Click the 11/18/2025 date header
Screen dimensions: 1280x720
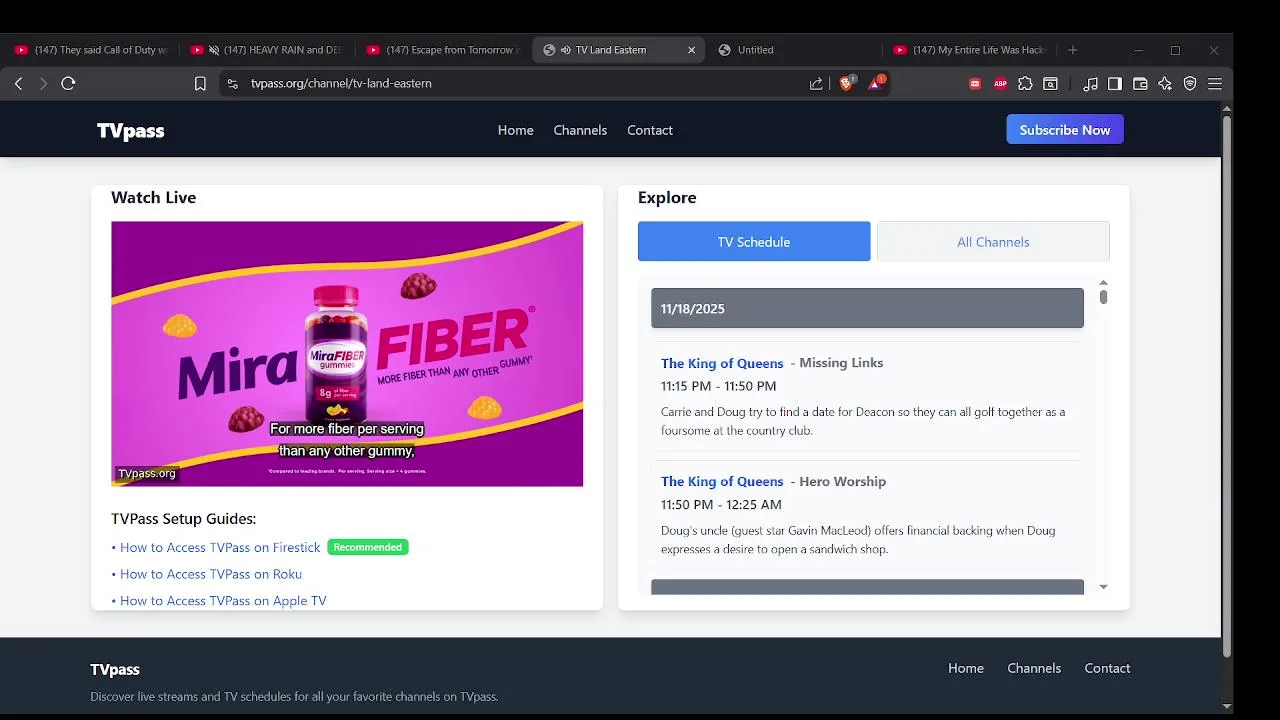coord(867,308)
